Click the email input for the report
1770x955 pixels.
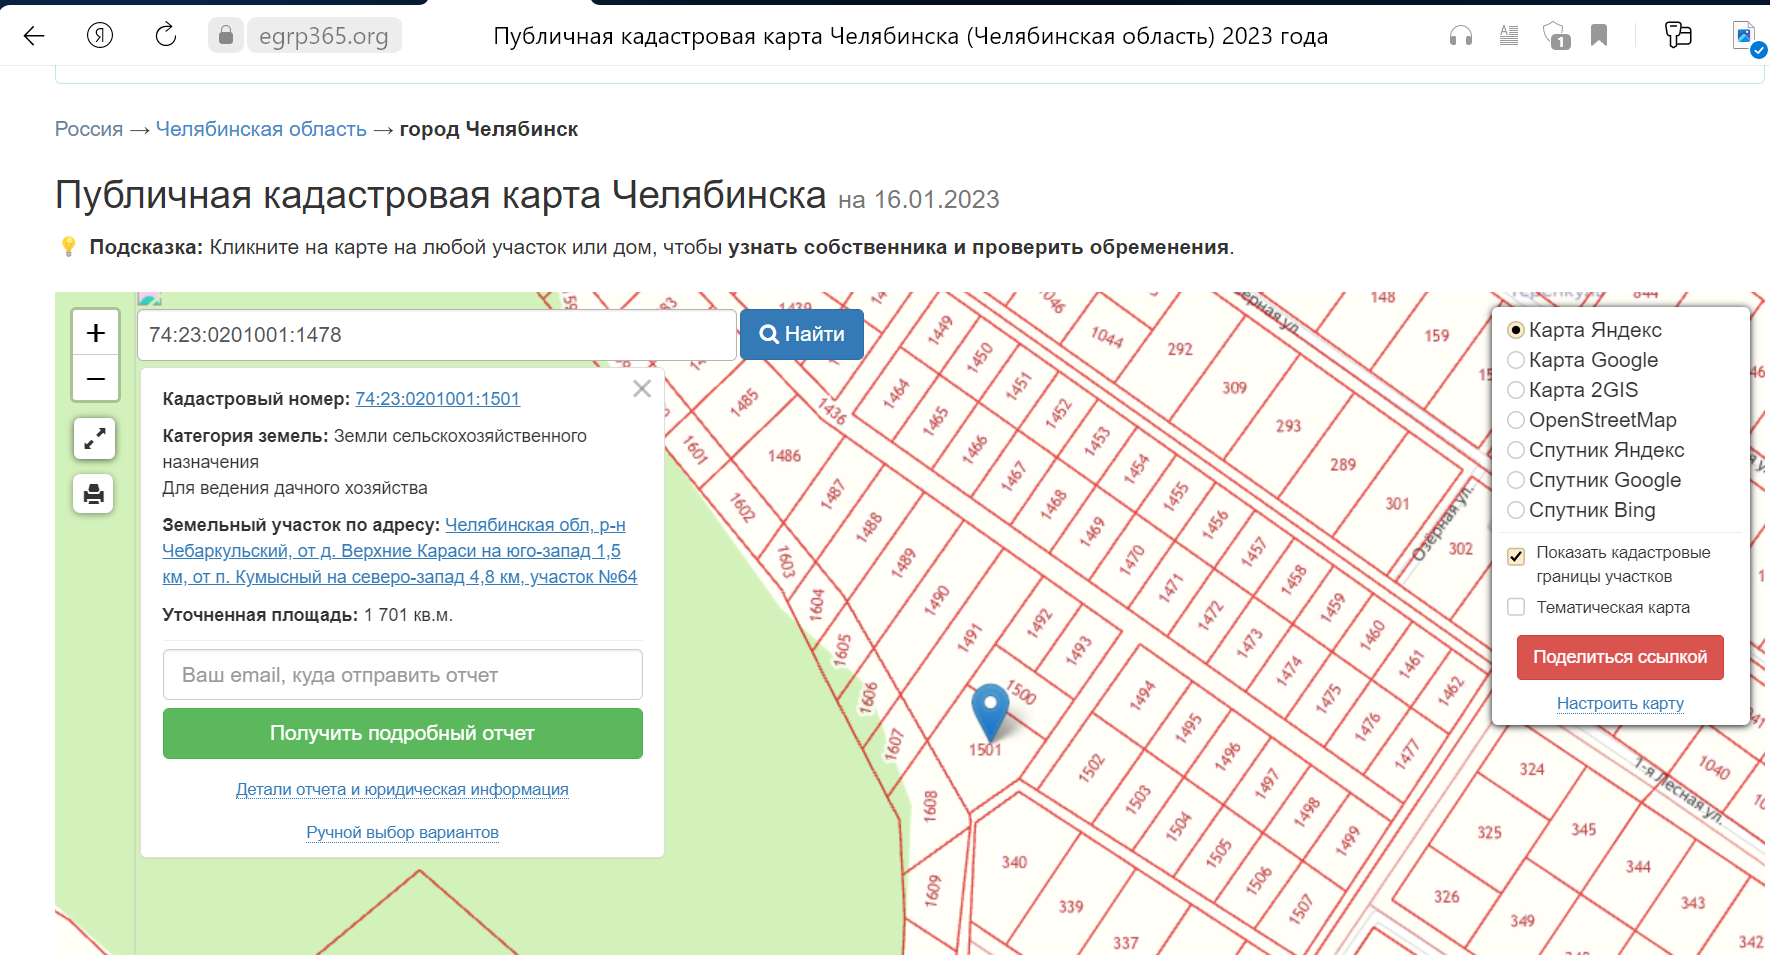point(402,675)
